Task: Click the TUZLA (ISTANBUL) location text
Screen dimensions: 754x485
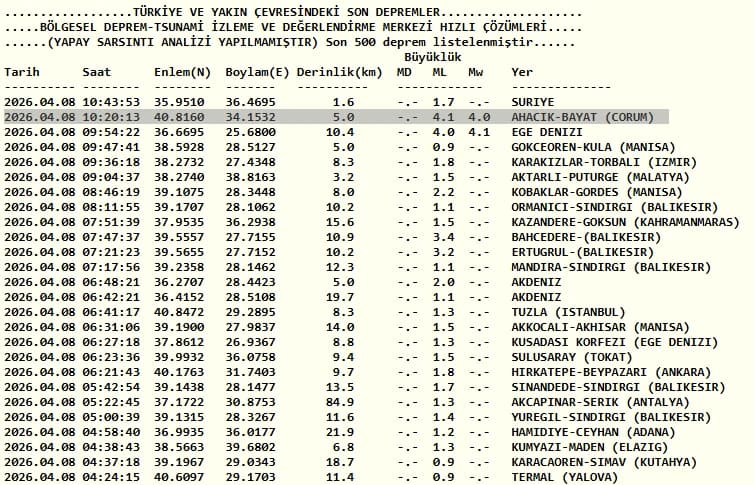Action: pos(568,312)
